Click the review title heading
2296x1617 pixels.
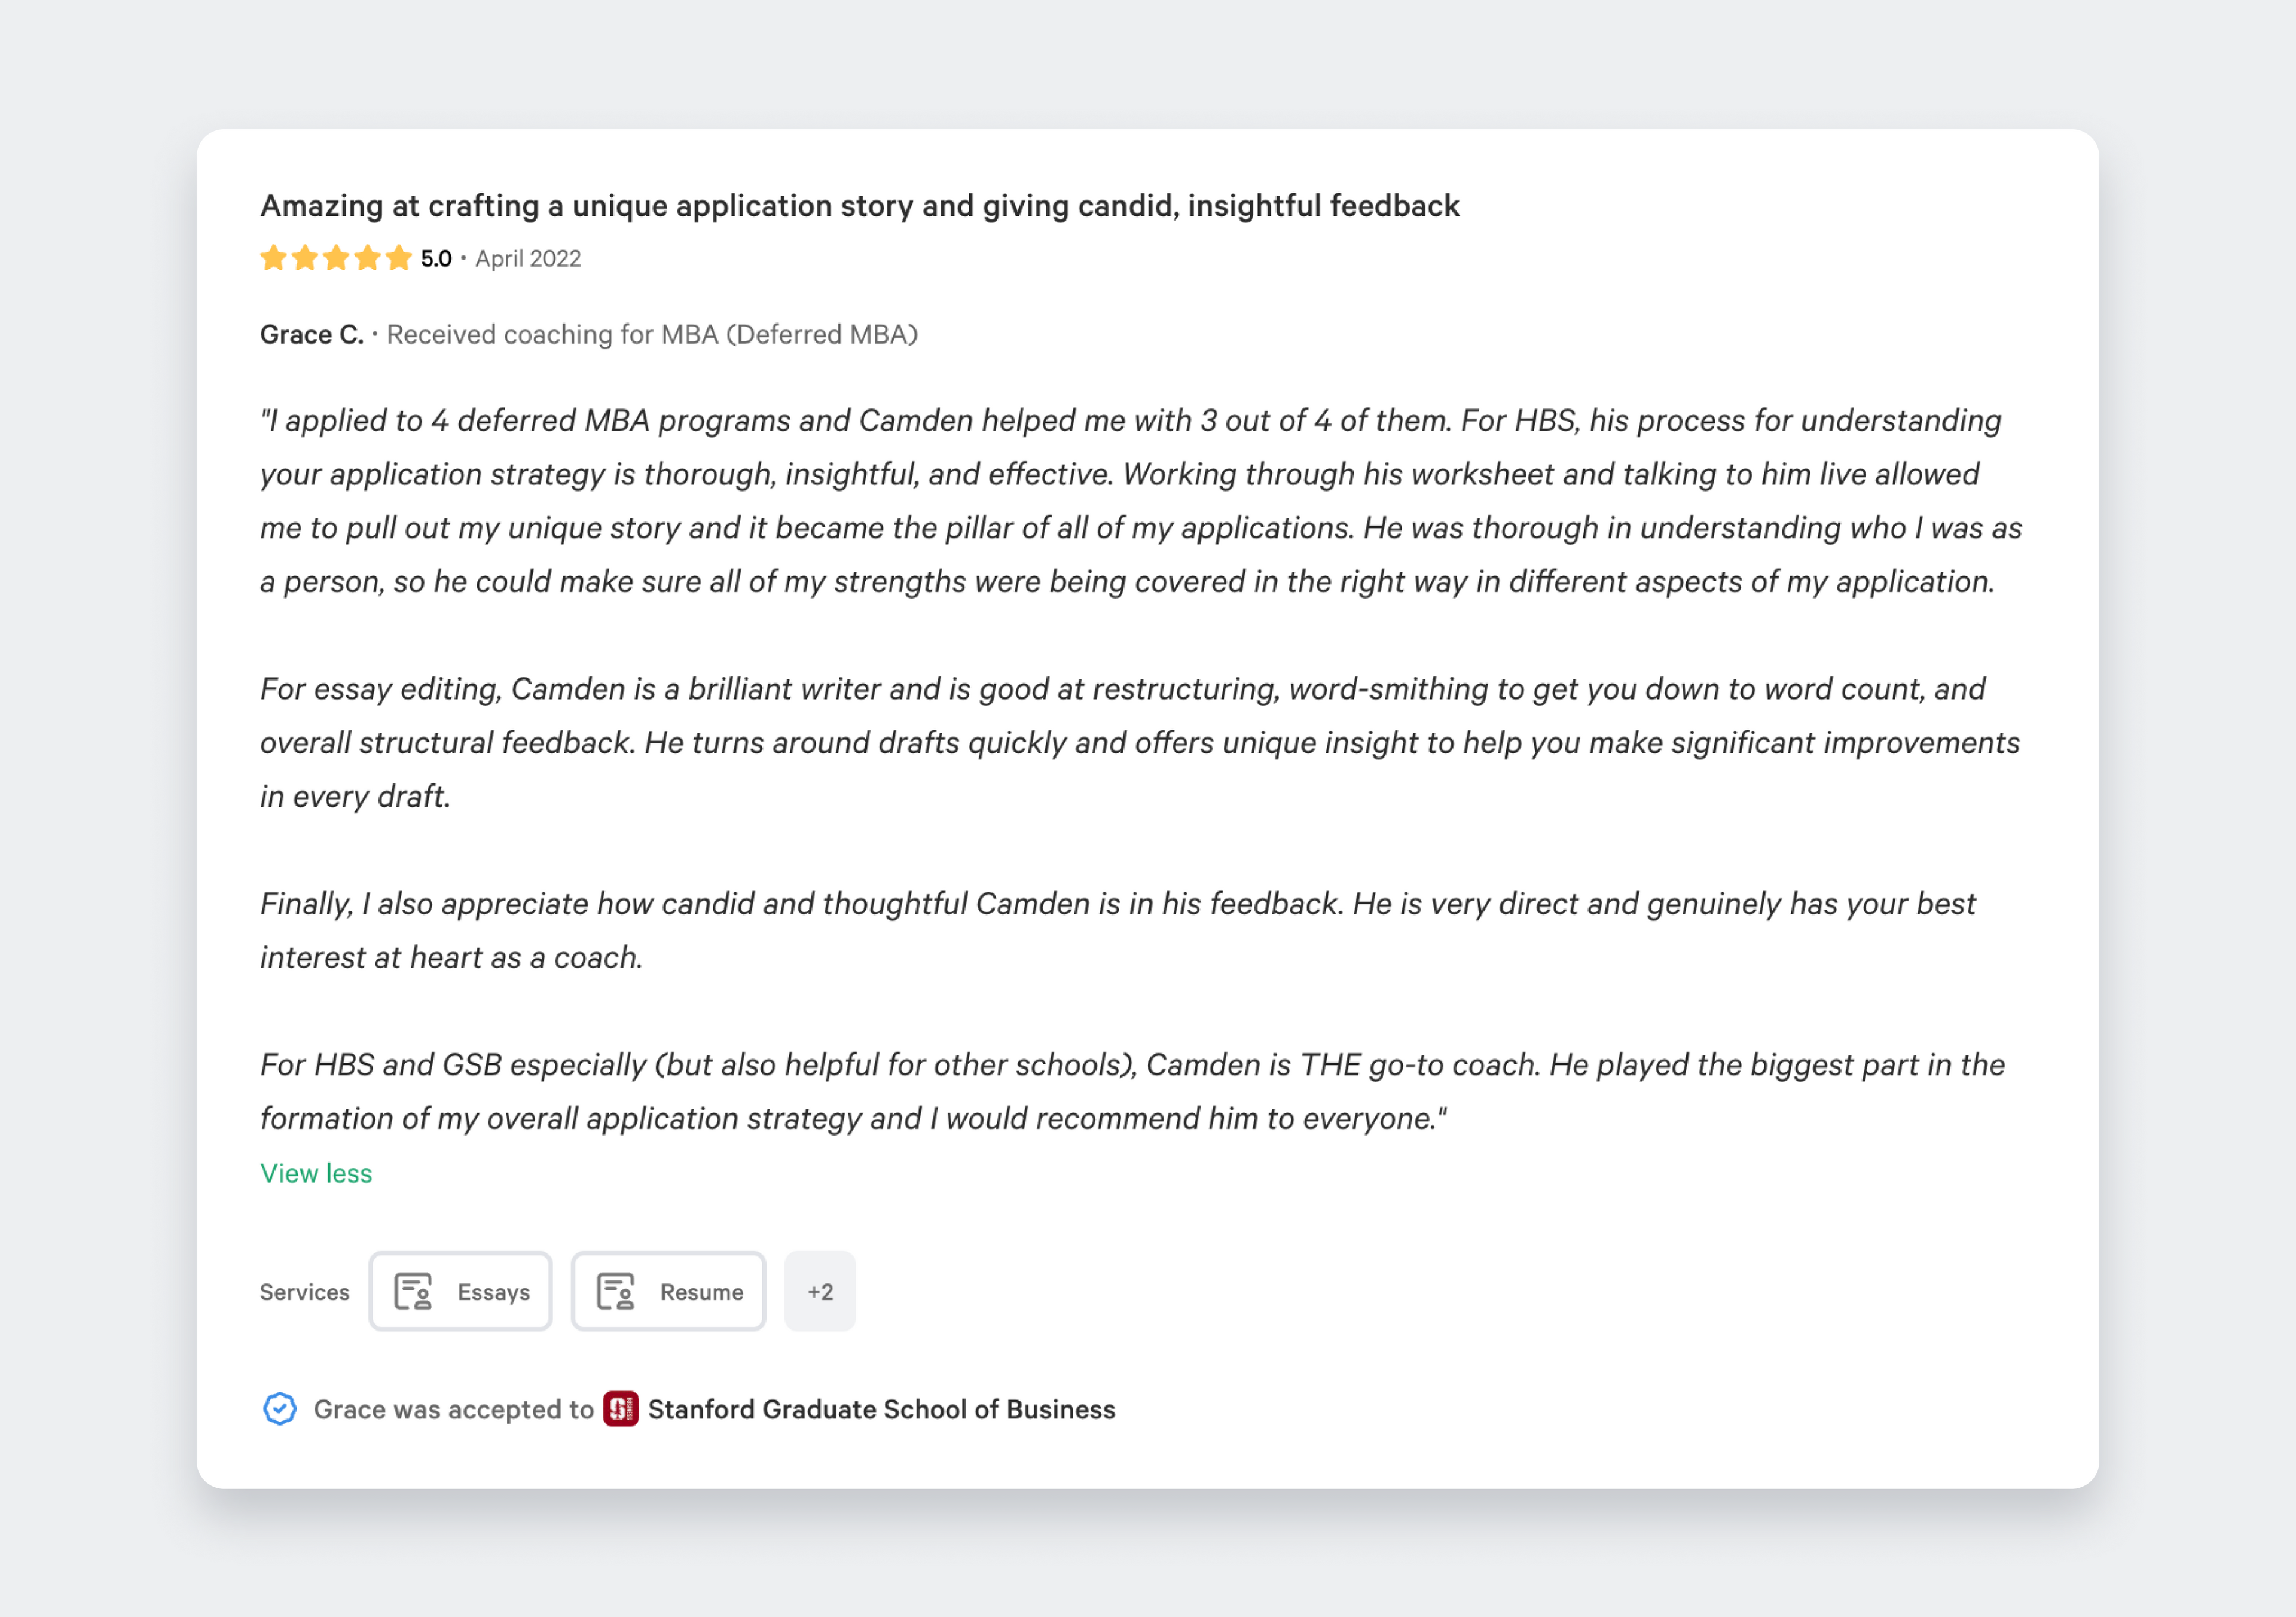point(860,205)
